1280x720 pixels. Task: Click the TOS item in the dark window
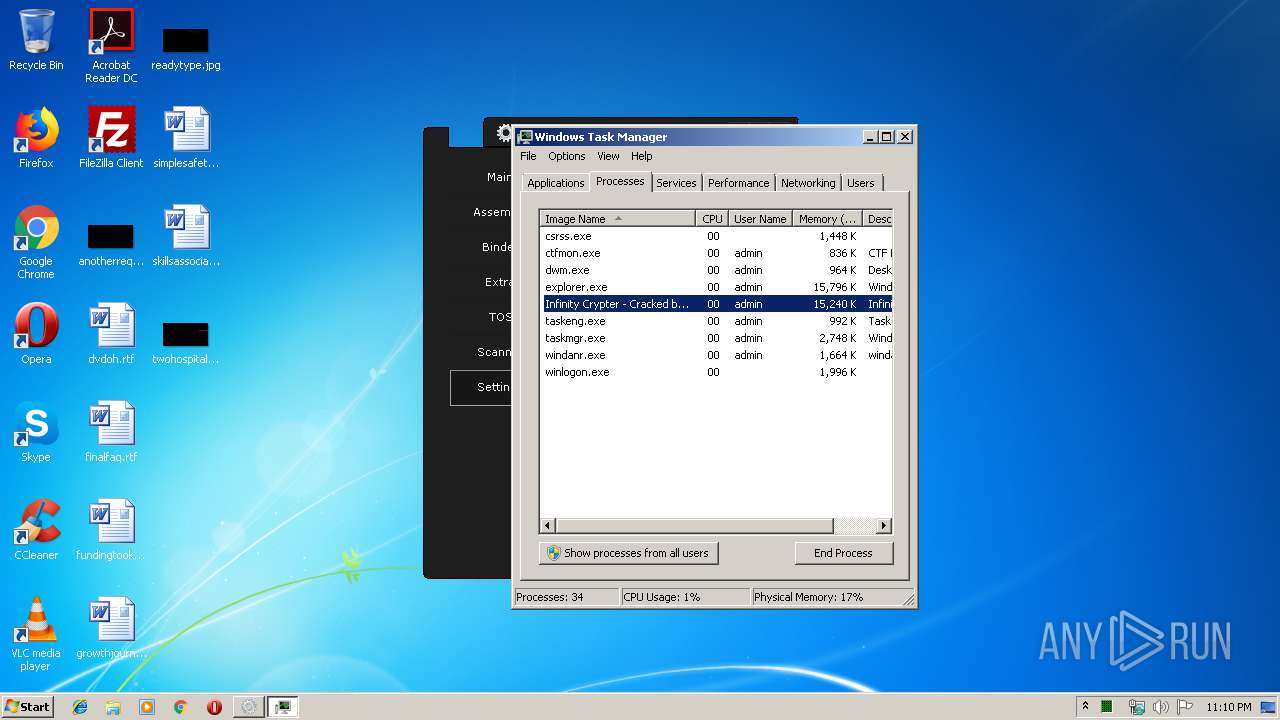(x=499, y=317)
